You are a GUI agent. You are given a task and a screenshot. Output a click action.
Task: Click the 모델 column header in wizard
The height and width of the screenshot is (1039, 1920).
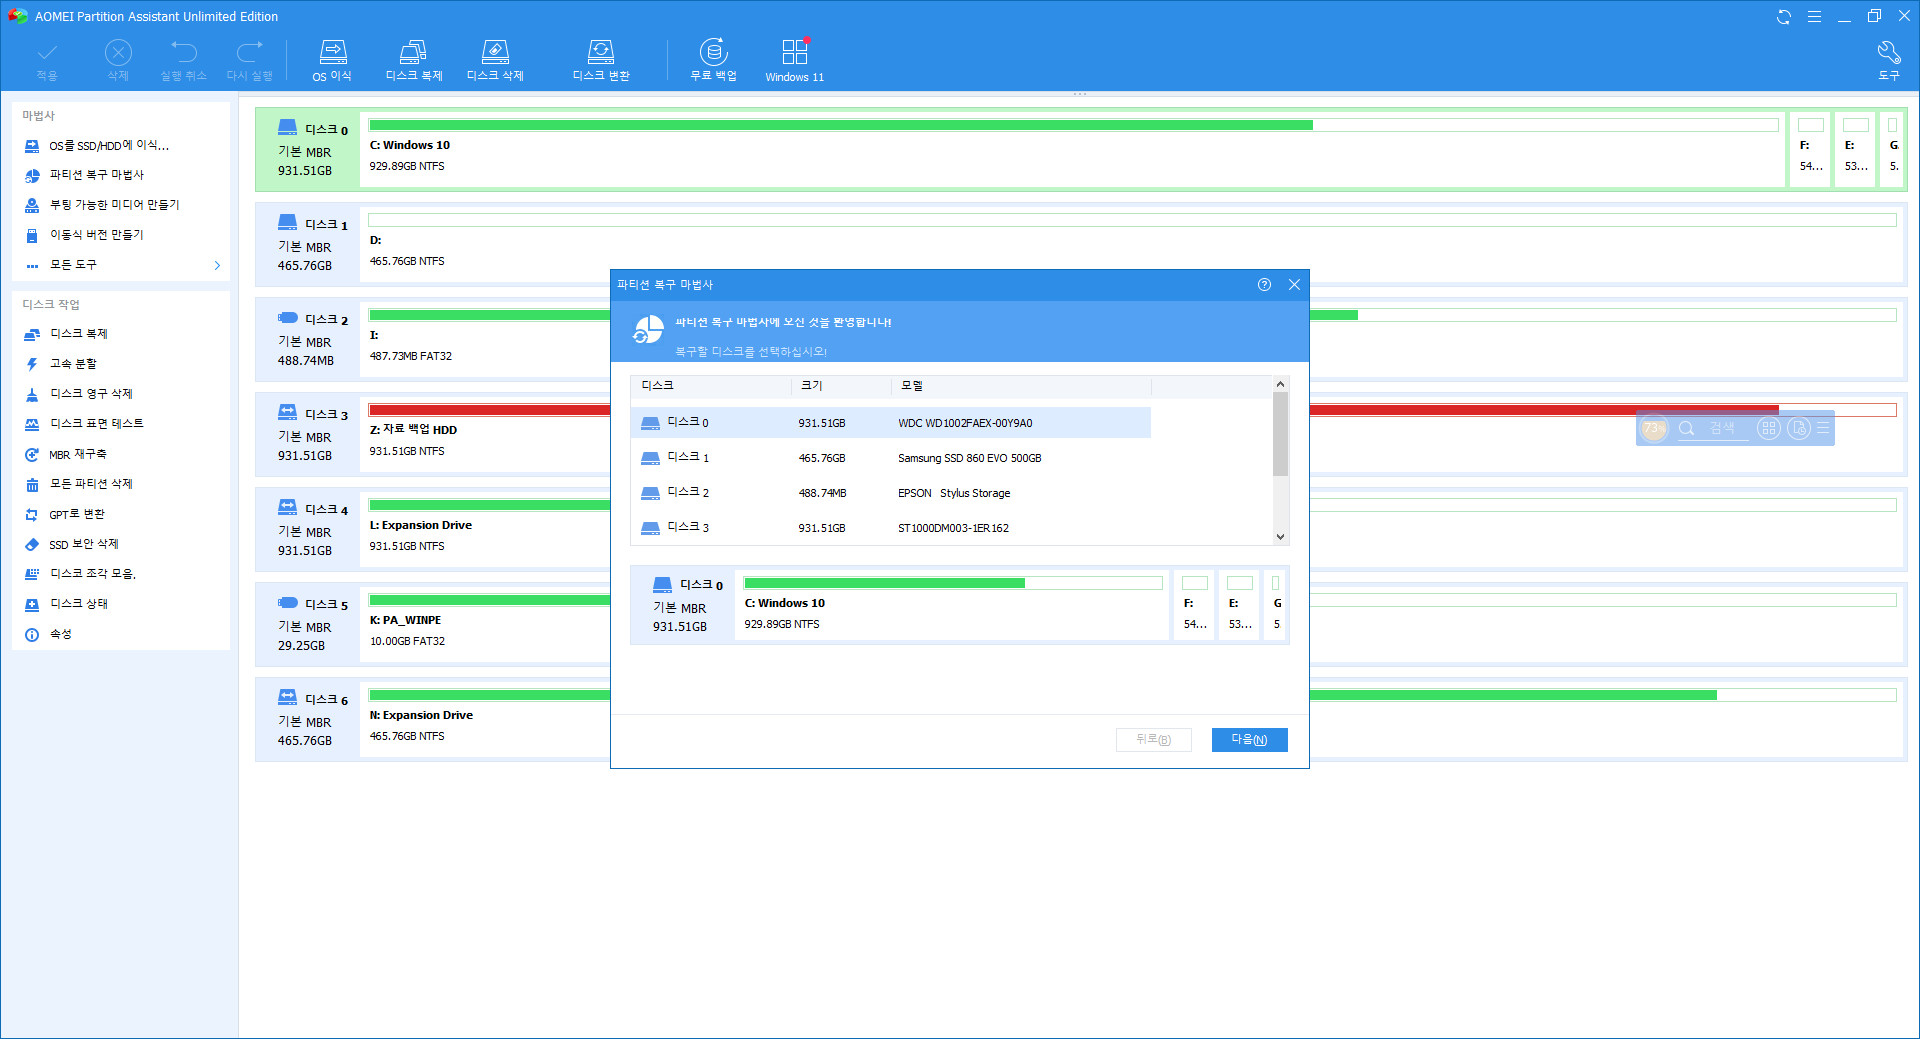(1021, 386)
